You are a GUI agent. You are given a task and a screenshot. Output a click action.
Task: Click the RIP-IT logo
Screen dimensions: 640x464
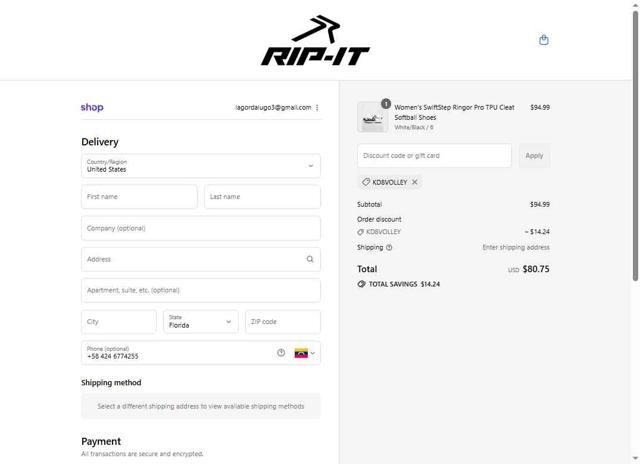[x=315, y=40]
